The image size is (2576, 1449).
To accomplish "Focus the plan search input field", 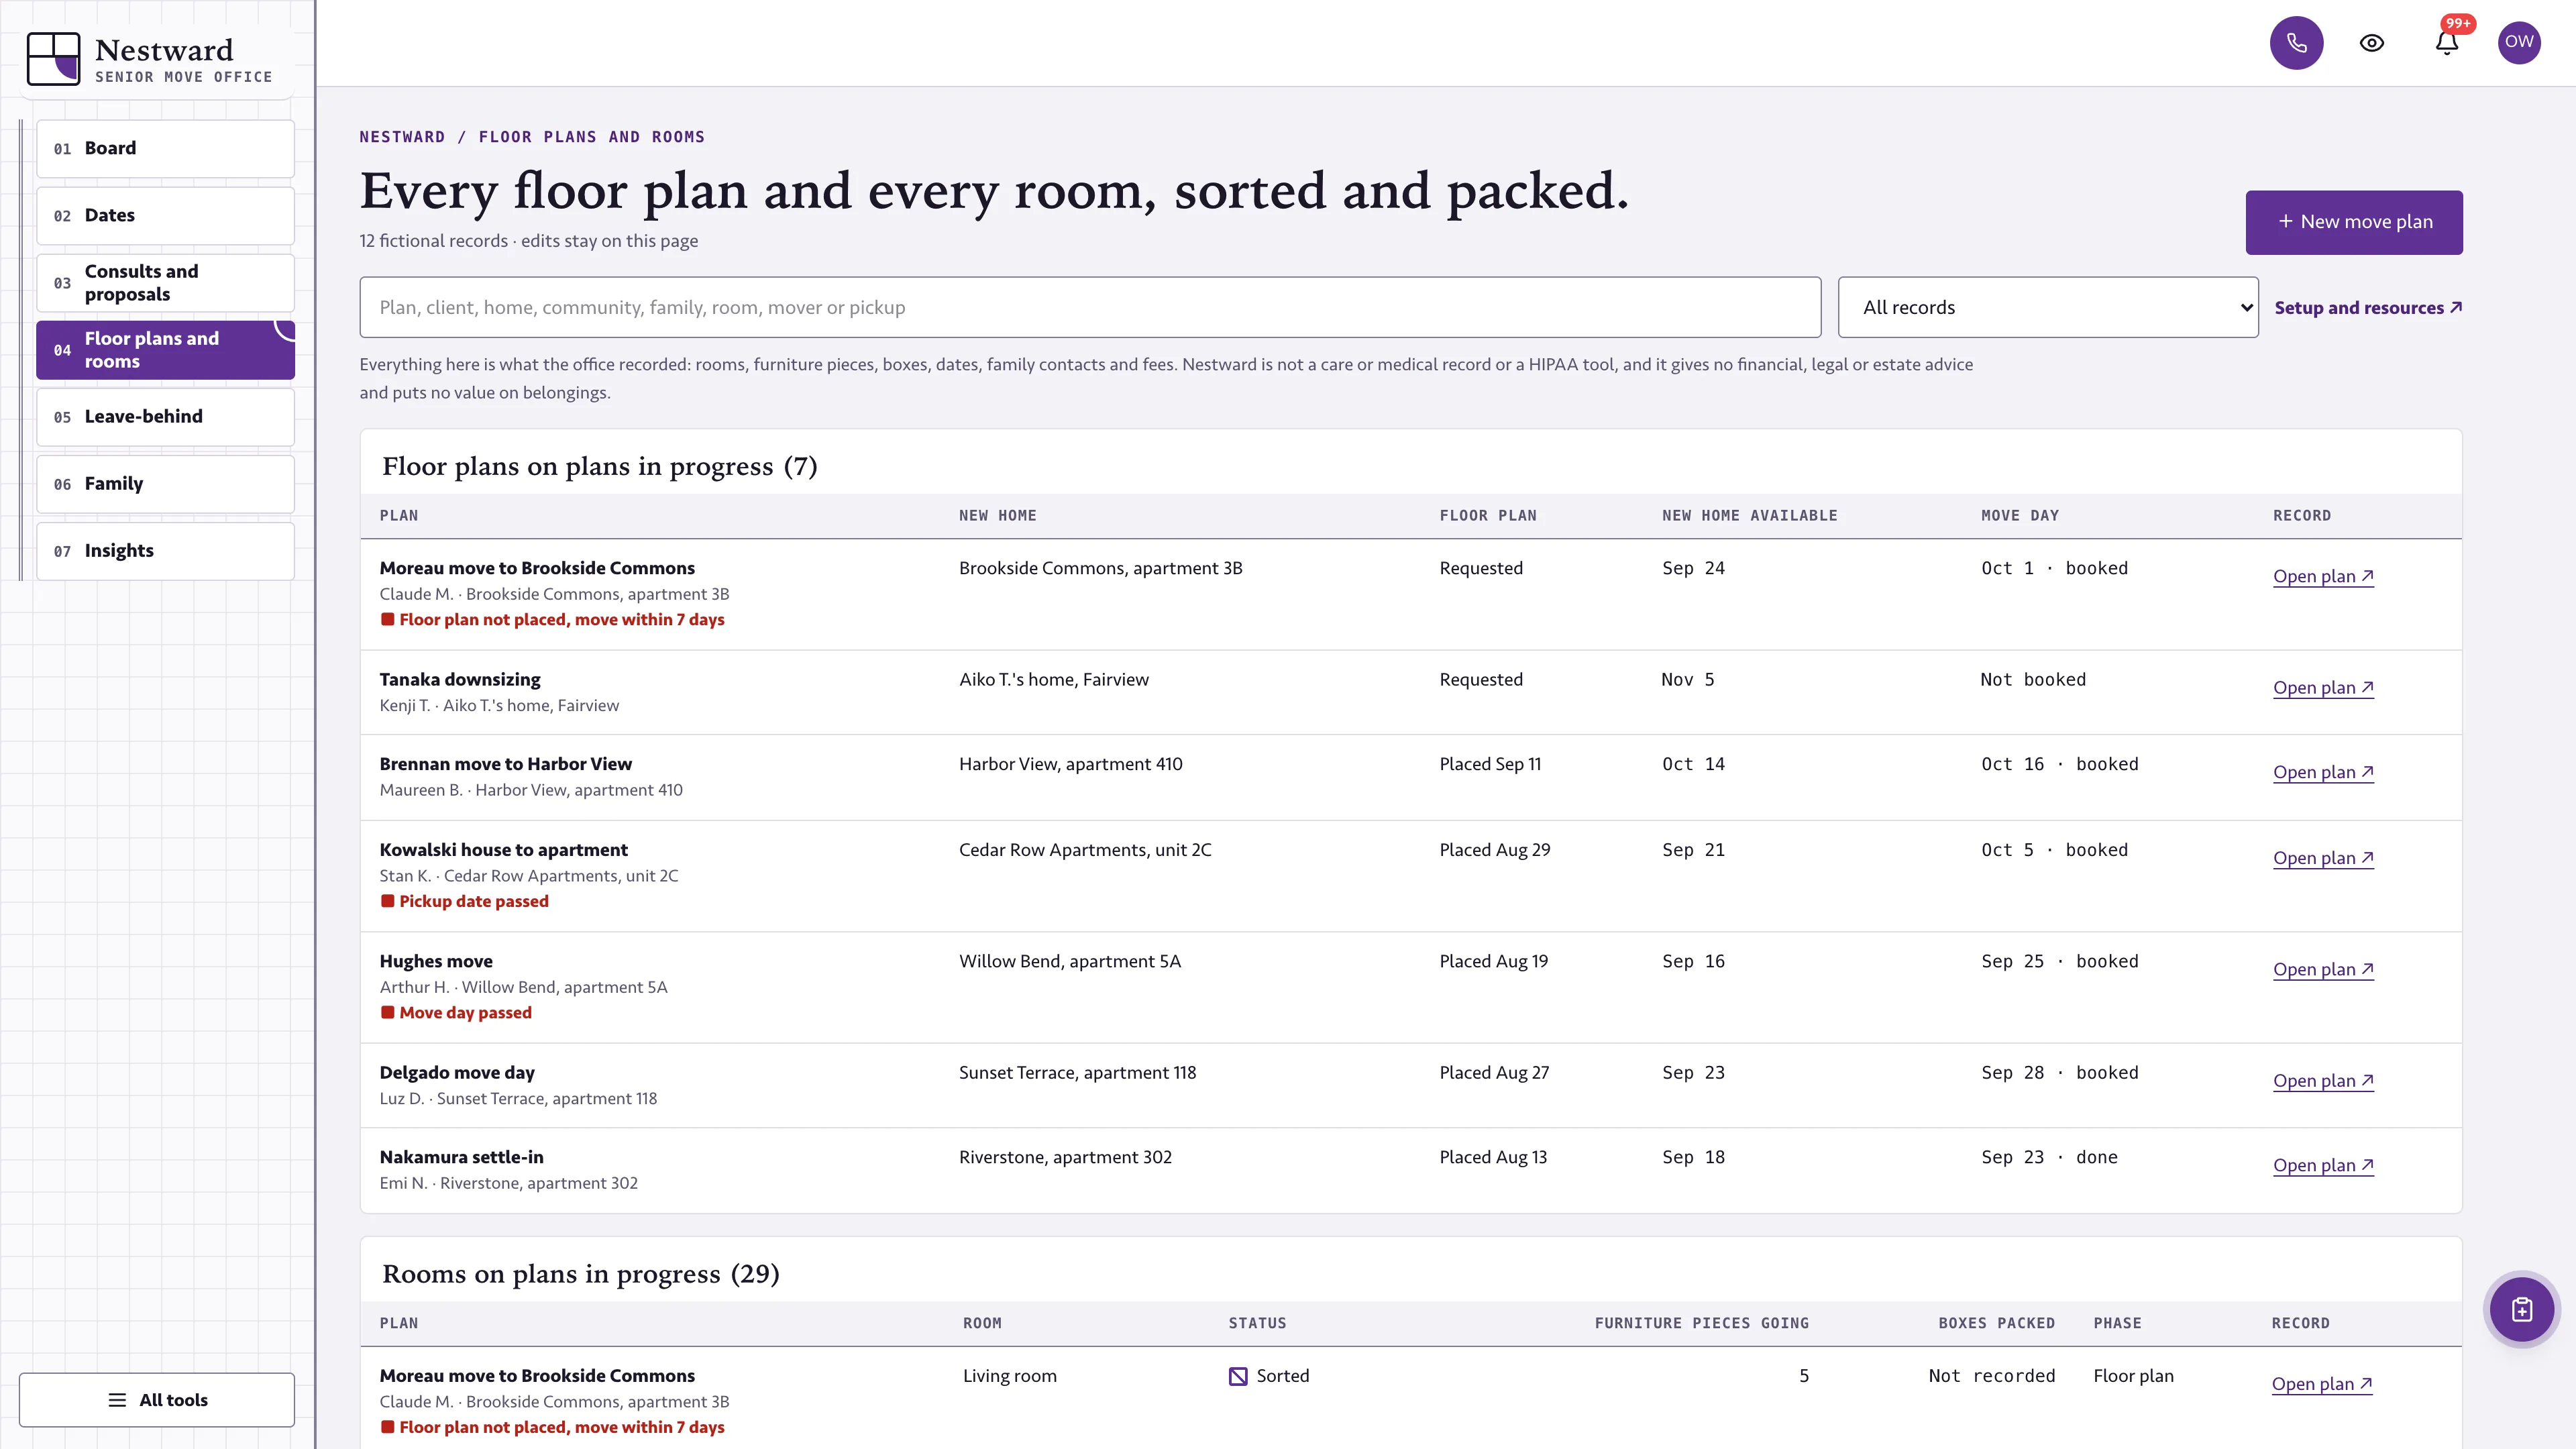I will pos(1090,307).
